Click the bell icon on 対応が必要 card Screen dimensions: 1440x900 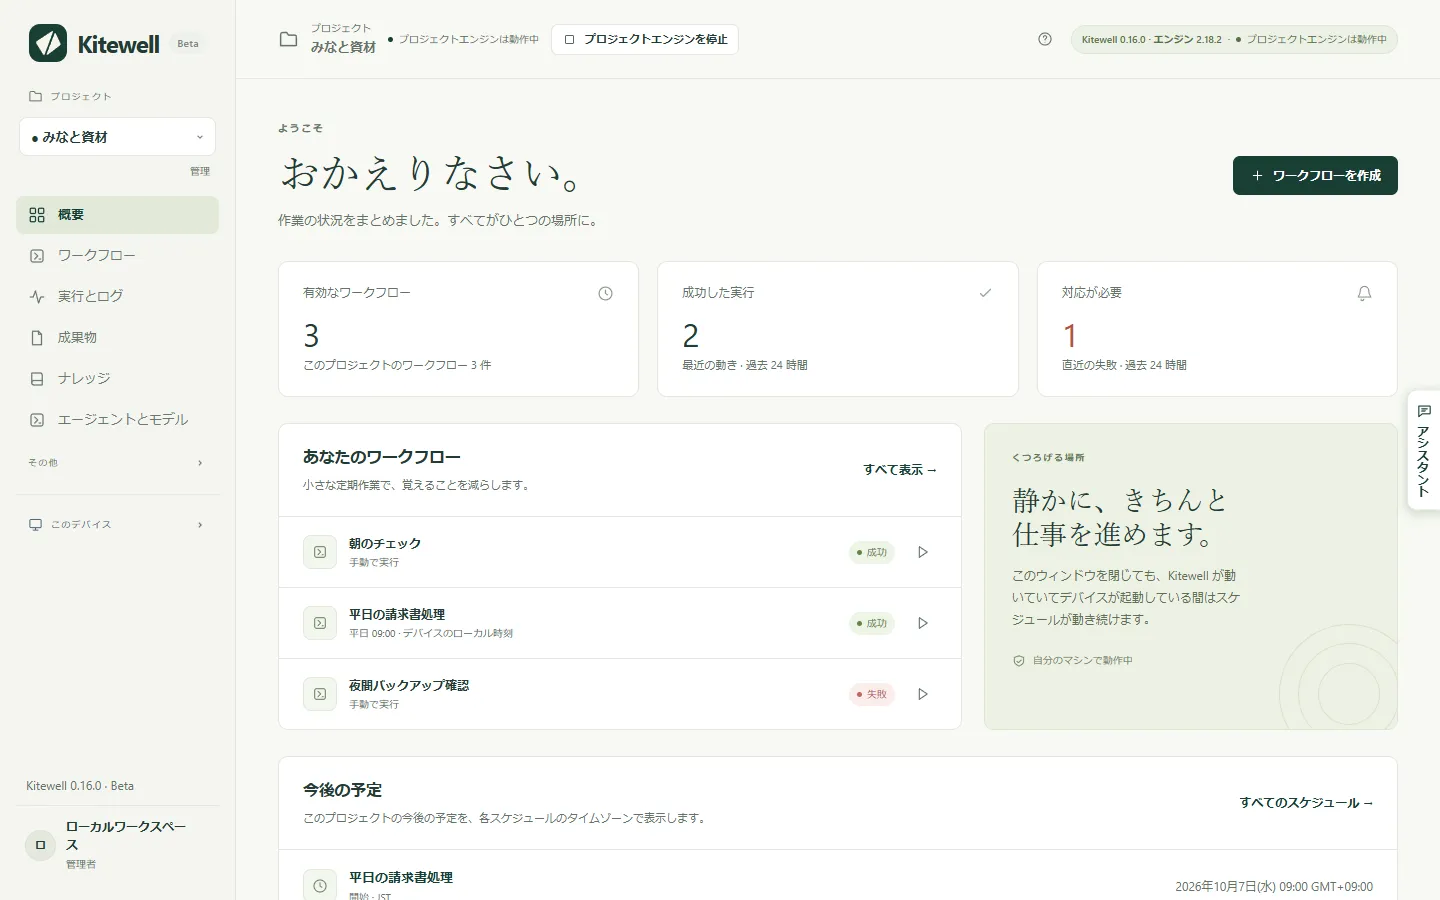pos(1364,293)
